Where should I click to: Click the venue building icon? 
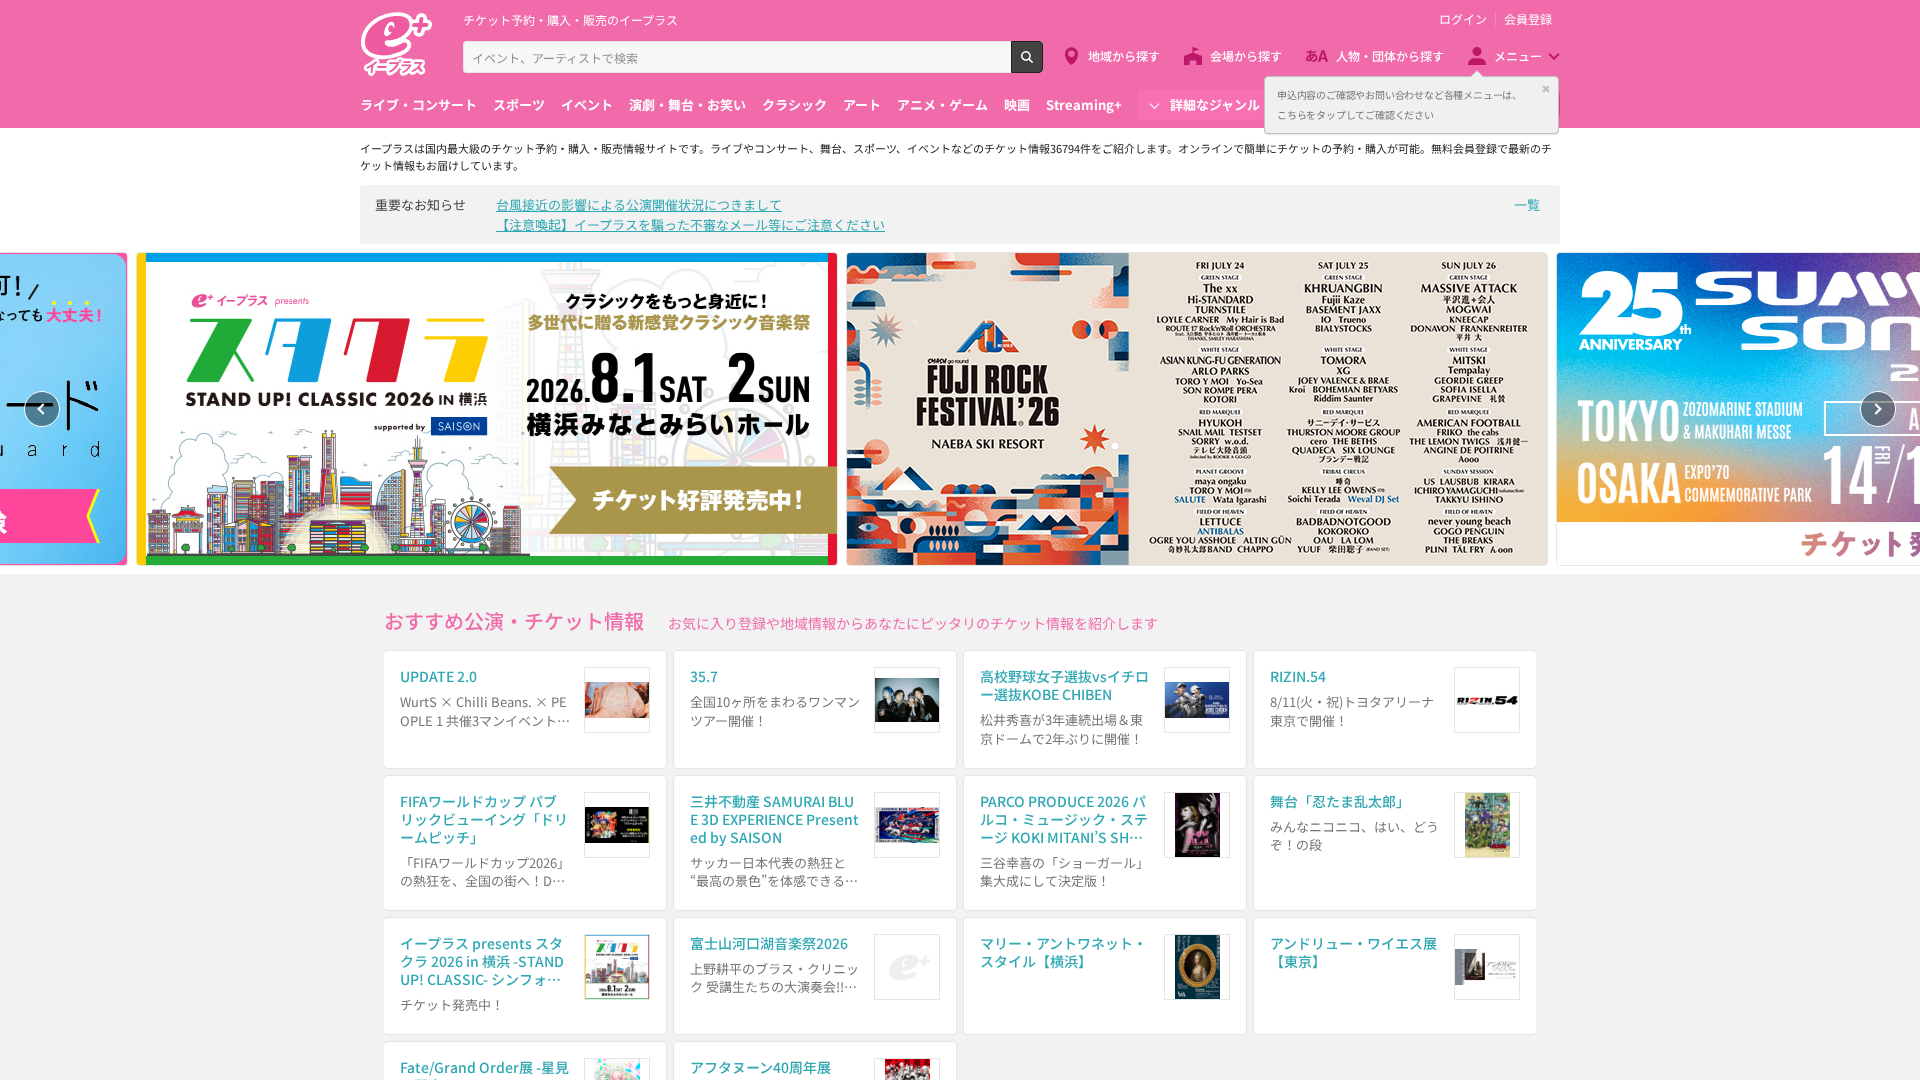[1193, 57]
